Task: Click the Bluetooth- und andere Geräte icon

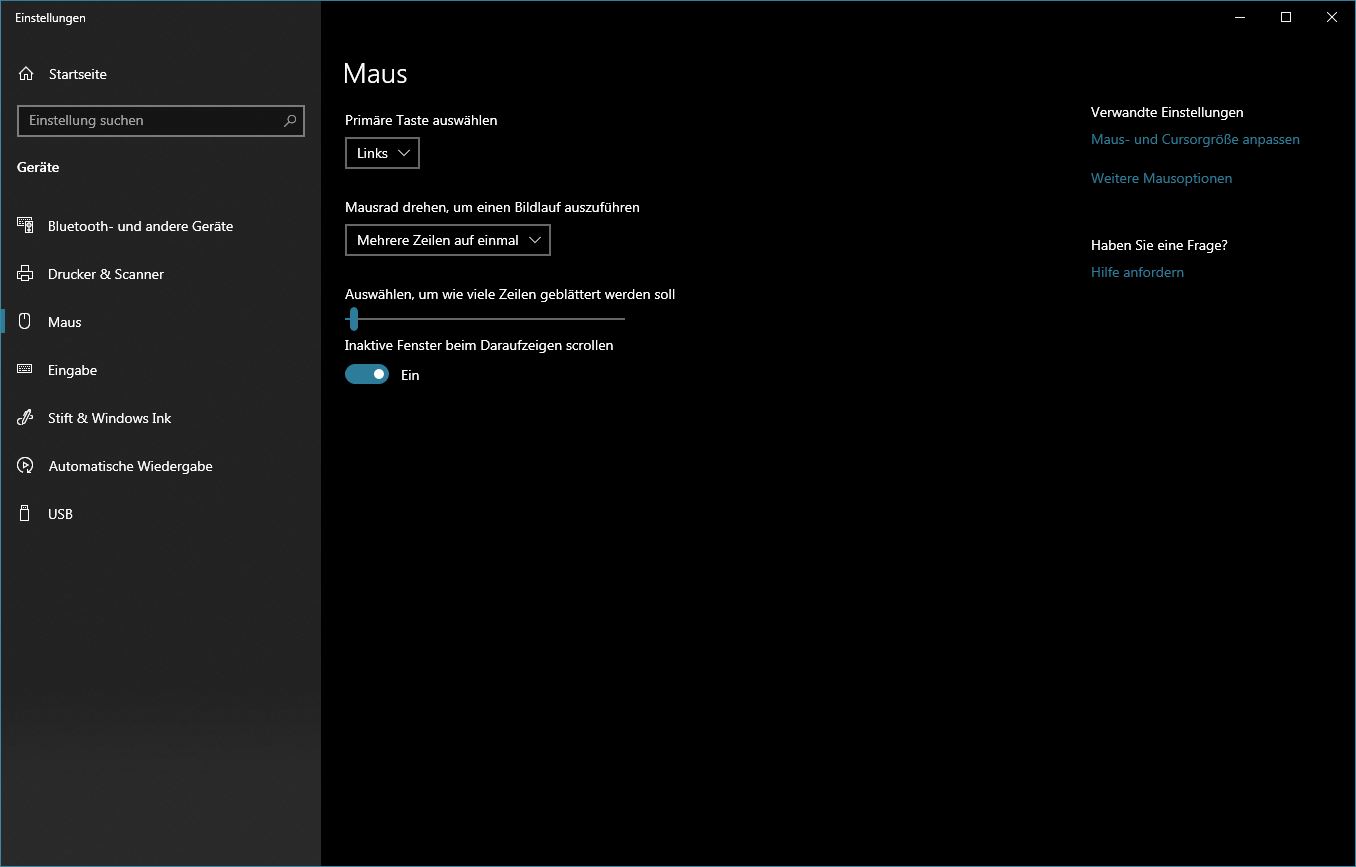Action: (x=26, y=226)
